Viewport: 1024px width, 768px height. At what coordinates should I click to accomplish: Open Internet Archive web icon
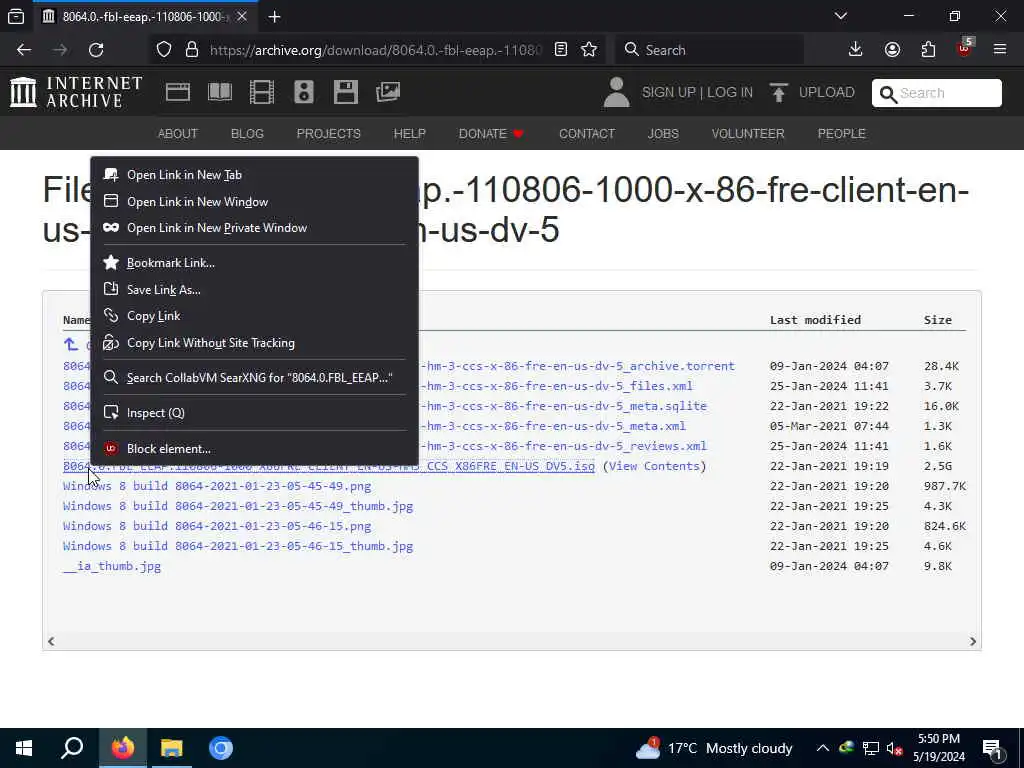(x=178, y=92)
